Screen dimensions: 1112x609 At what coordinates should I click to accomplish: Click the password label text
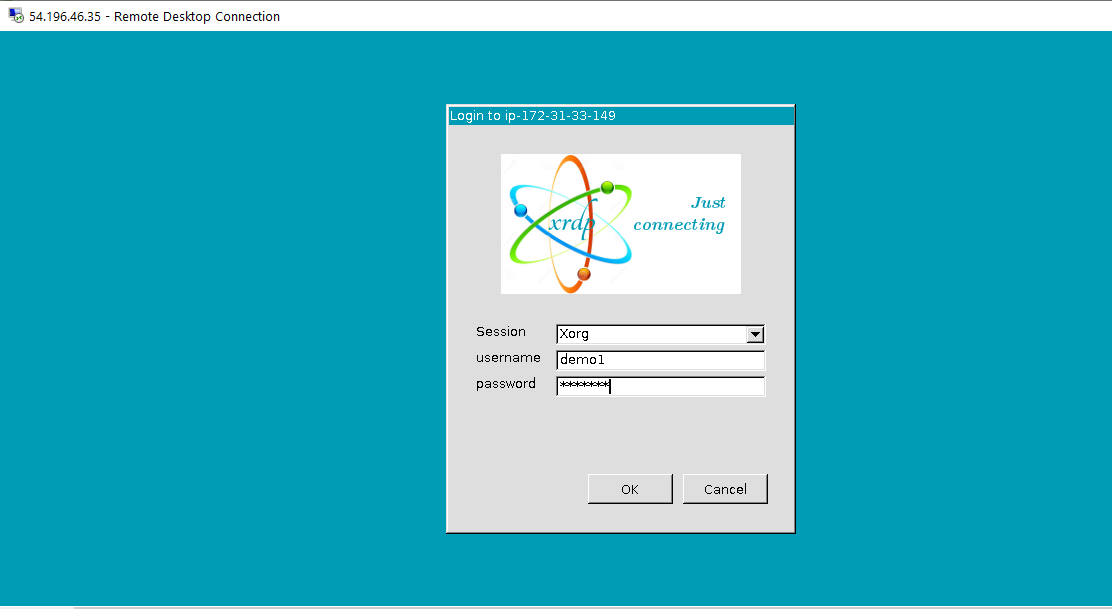point(506,384)
